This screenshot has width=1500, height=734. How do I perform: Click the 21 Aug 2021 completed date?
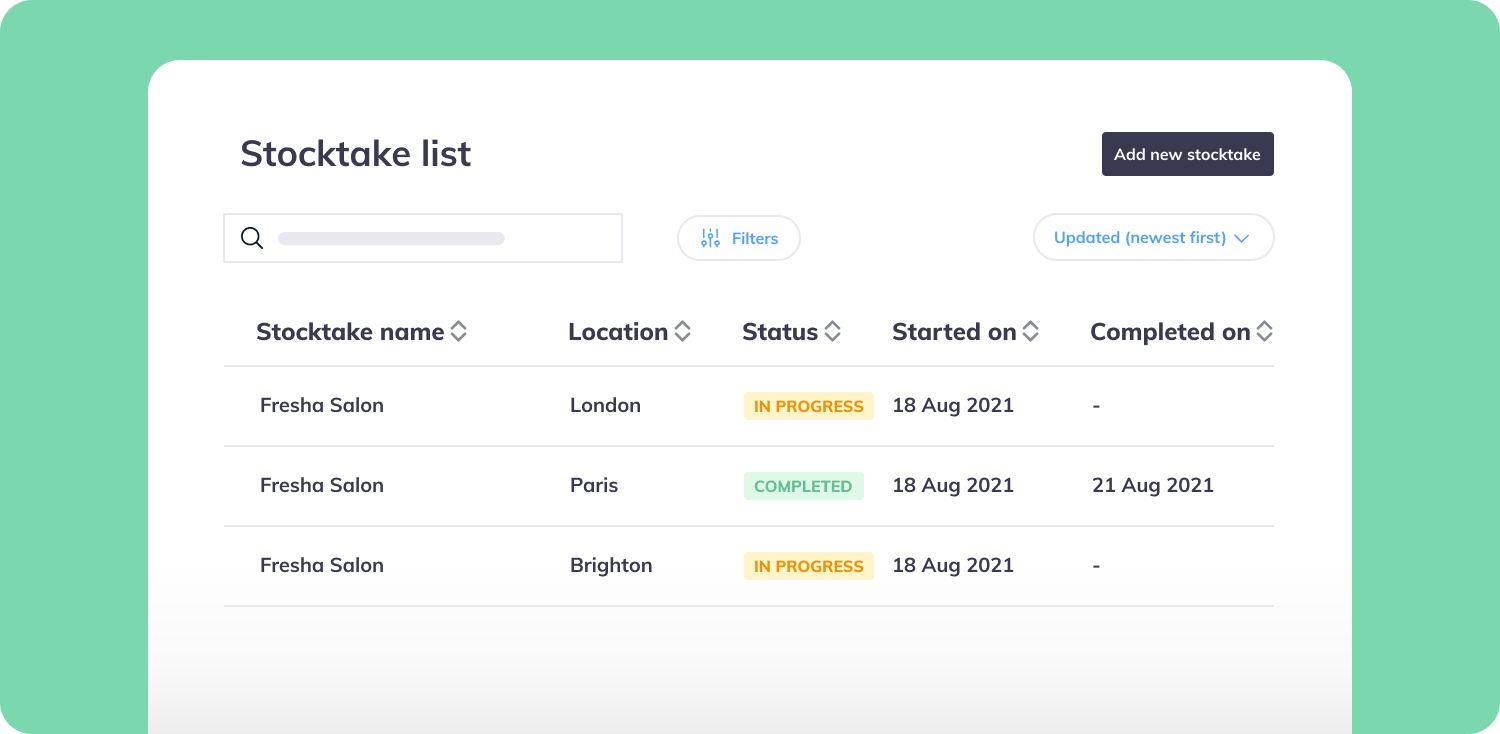pyautogui.click(x=1153, y=485)
